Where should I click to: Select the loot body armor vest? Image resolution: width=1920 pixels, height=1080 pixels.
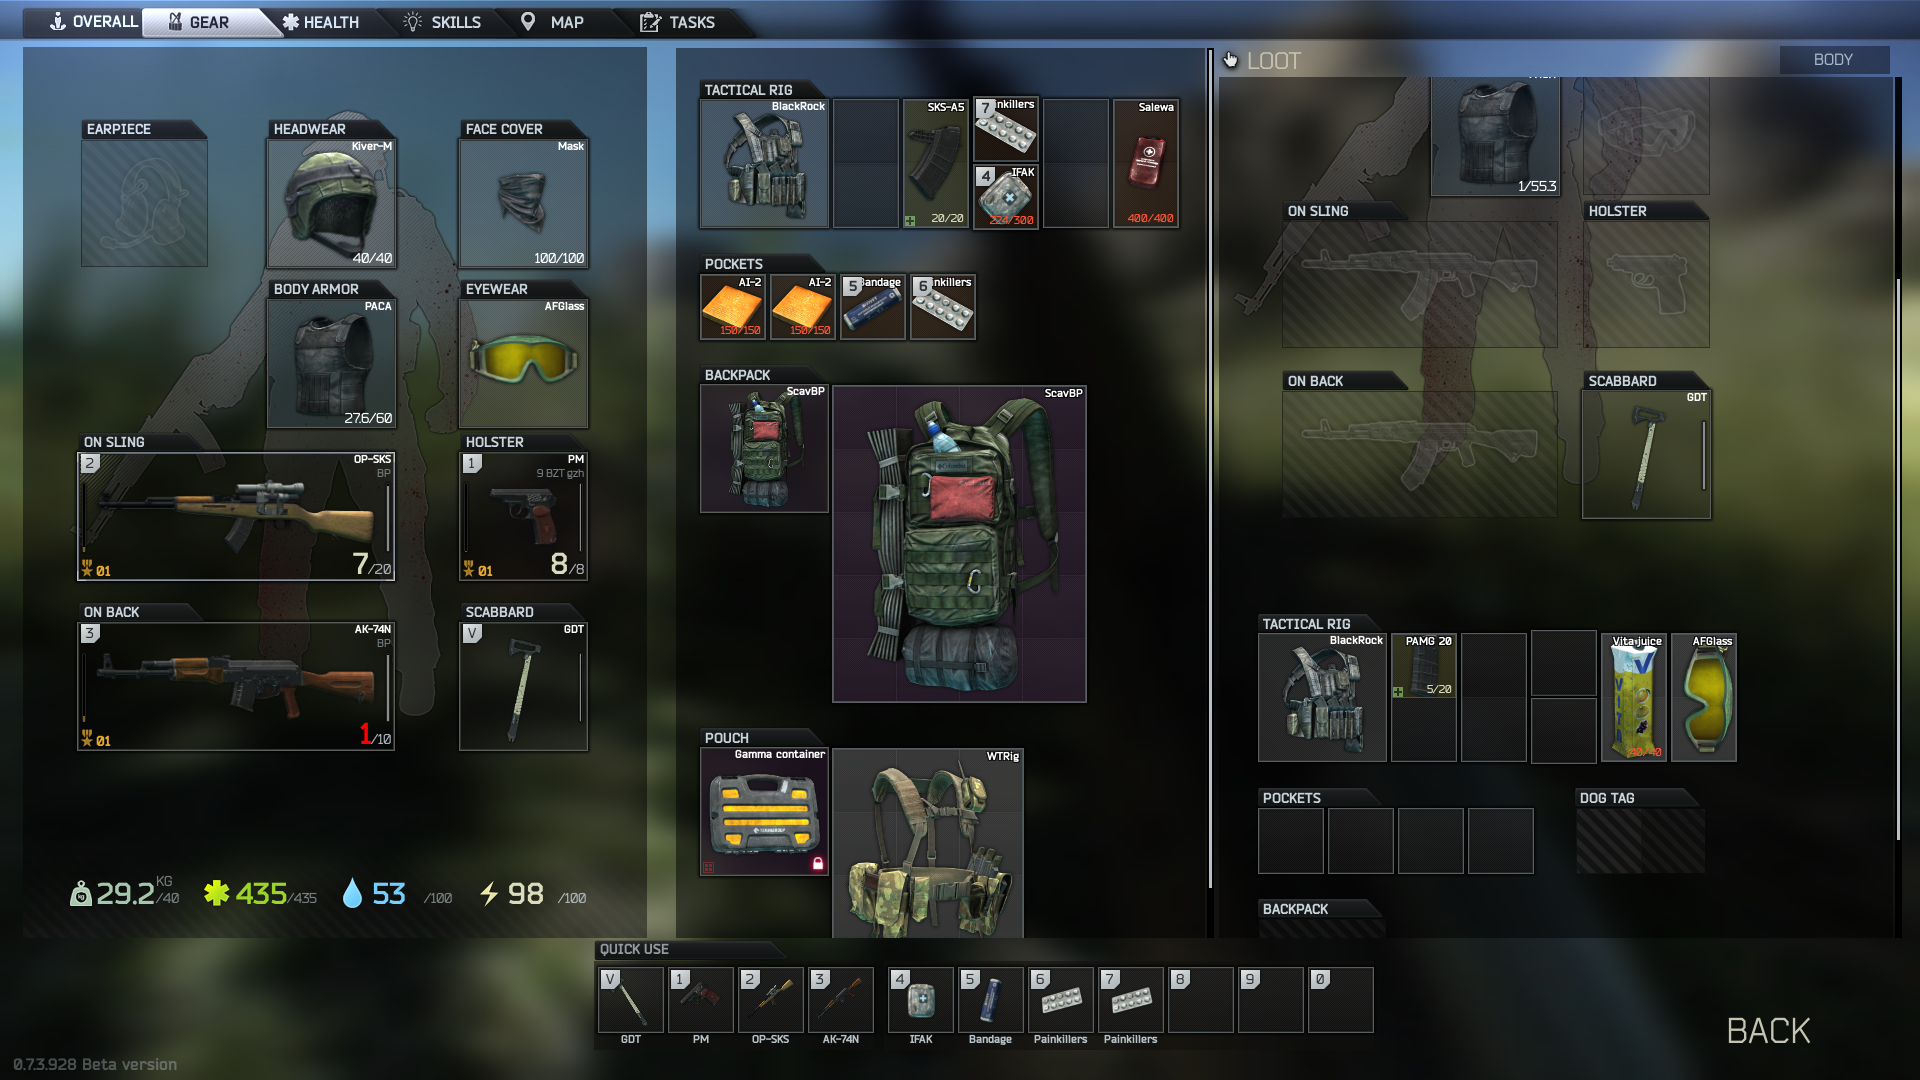pyautogui.click(x=1495, y=136)
